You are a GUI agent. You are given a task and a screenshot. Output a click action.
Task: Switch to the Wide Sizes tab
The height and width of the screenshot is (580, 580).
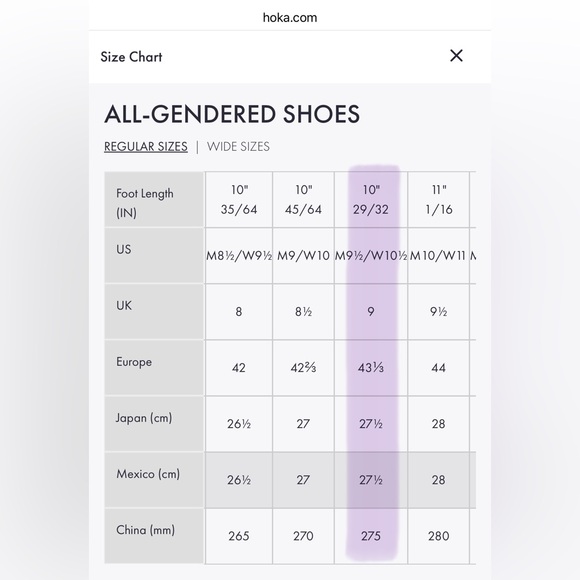click(x=238, y=147)
